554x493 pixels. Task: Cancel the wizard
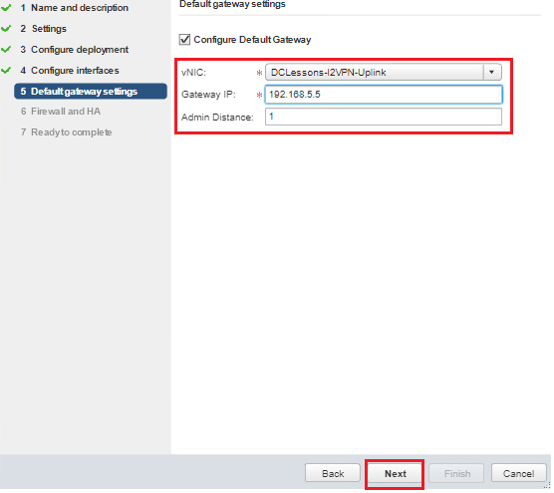[519, 473]
